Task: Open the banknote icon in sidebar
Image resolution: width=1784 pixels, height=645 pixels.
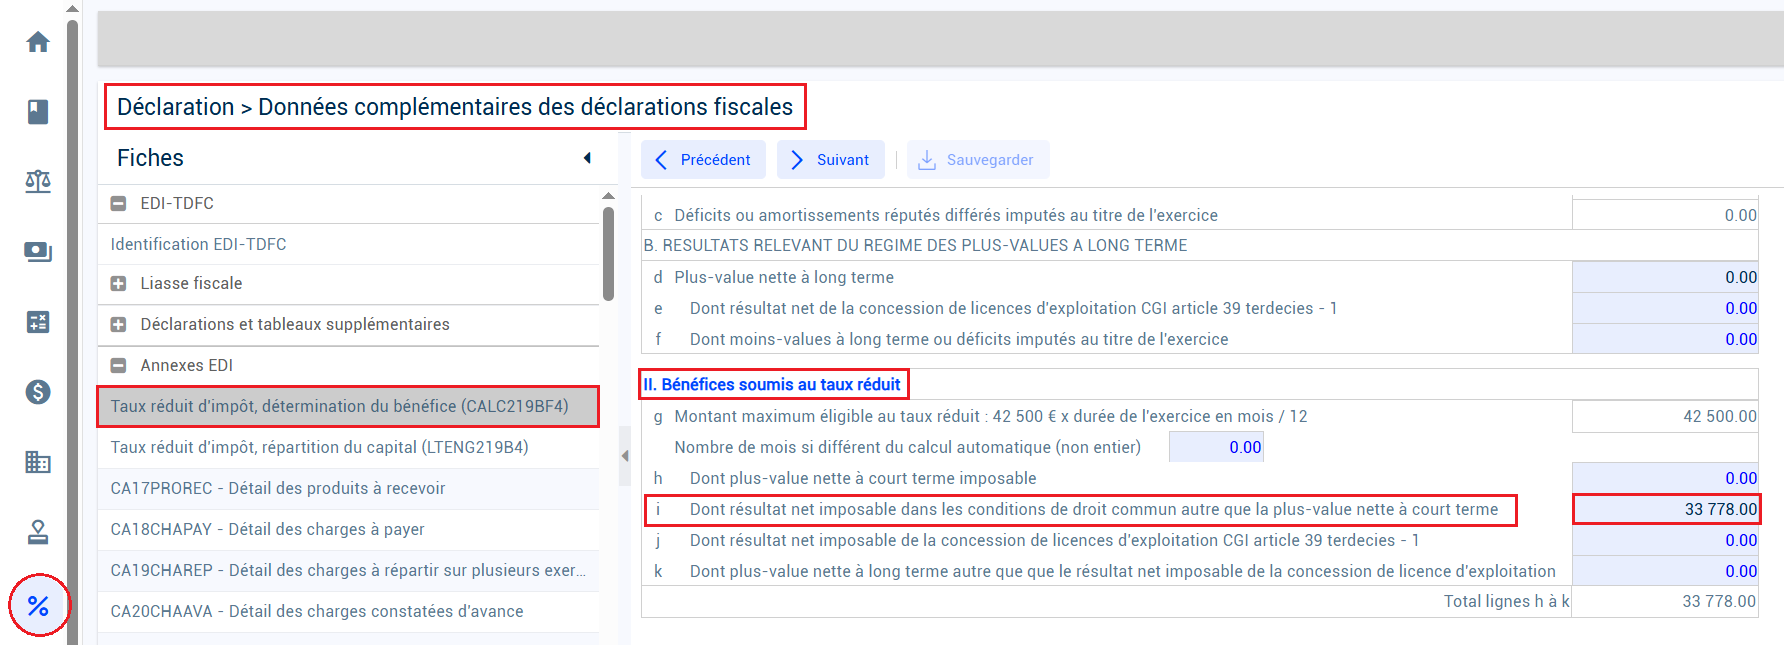Action: click(x=38, y=252)
